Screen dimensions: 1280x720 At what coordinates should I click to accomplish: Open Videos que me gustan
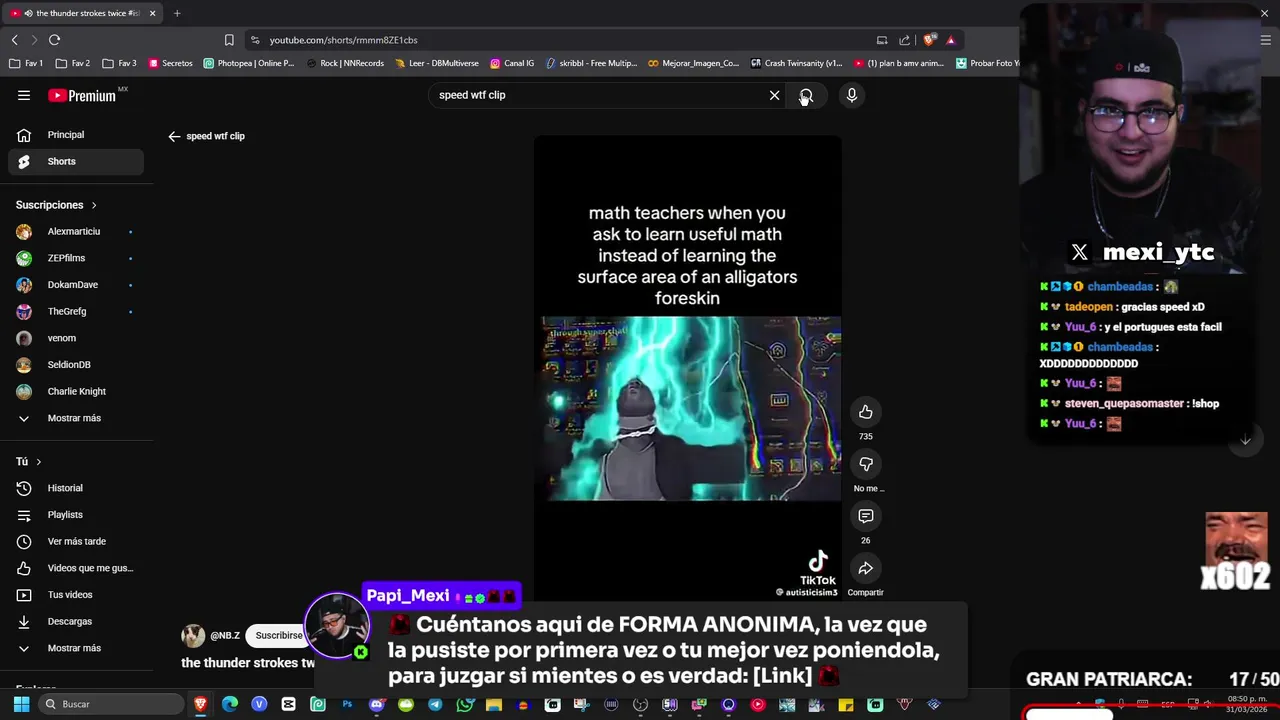coord(76,568)
